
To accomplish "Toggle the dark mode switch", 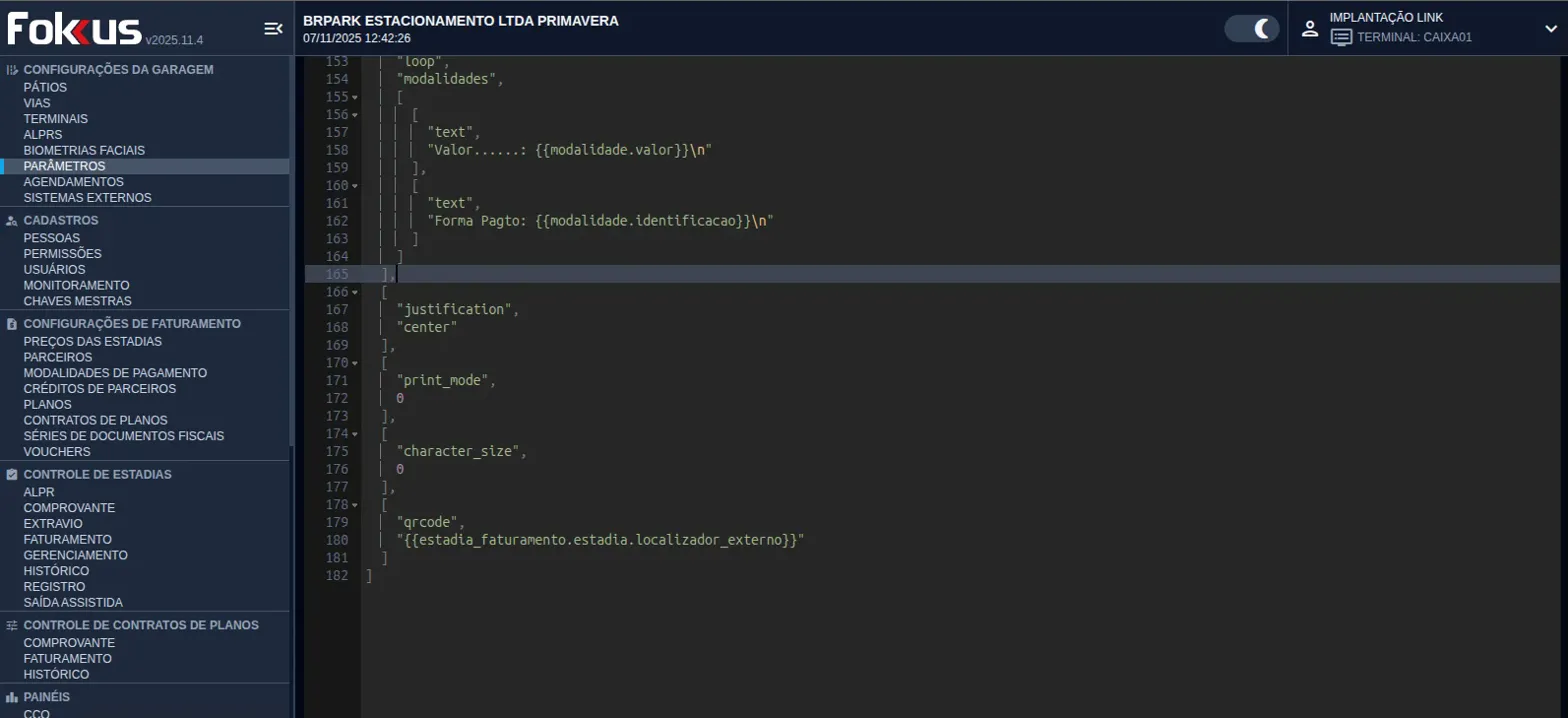I will tap(1252, 29).
